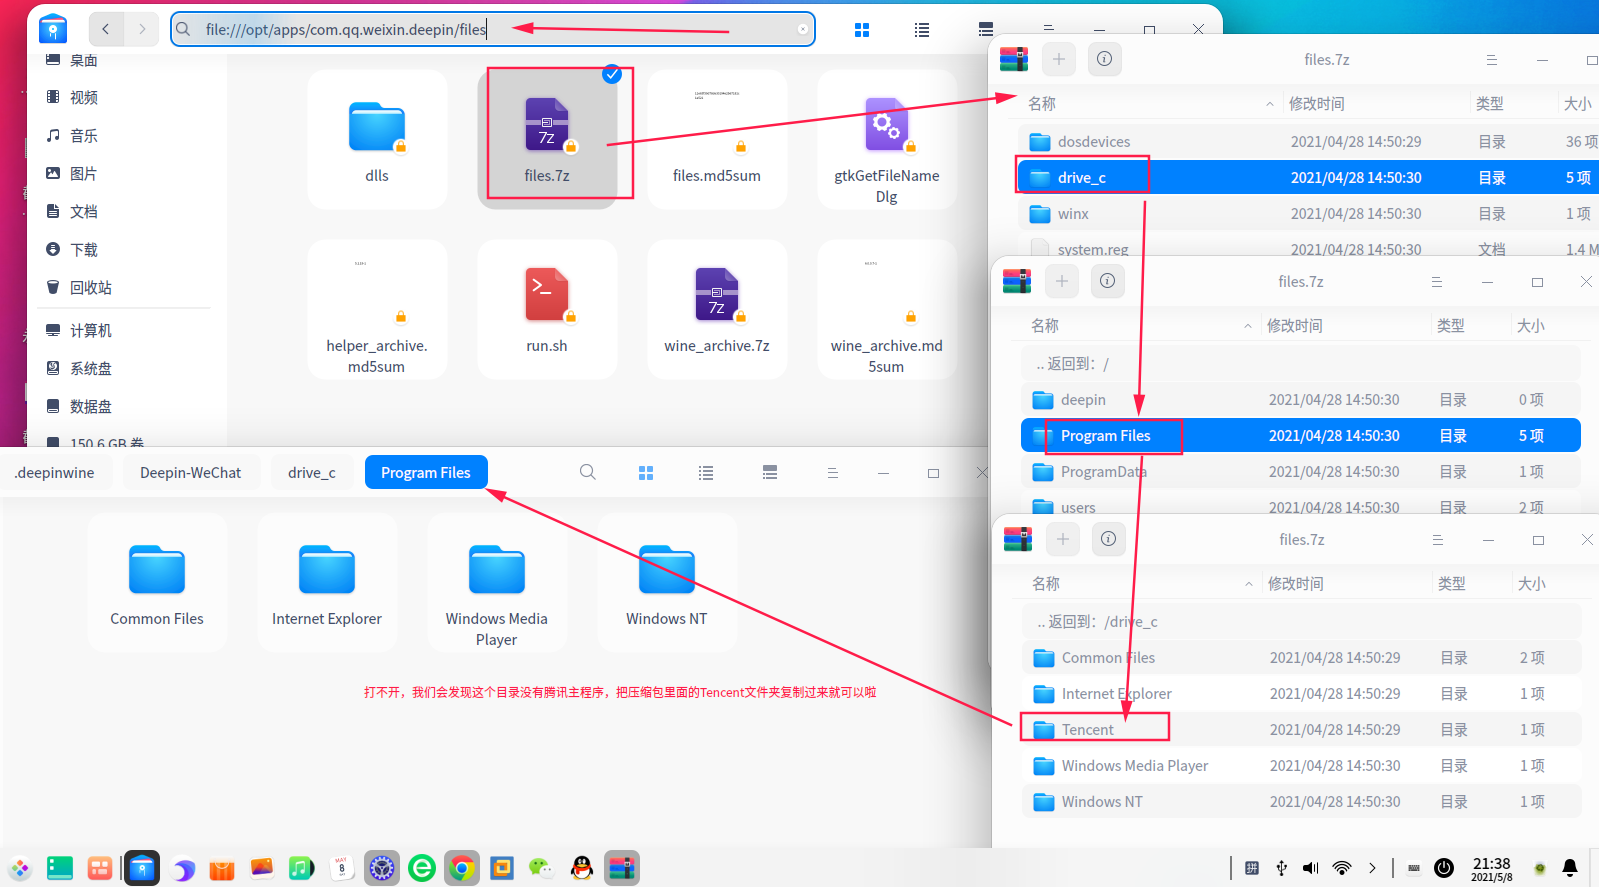Open top archive window's menu

[x=1491, y=60]
